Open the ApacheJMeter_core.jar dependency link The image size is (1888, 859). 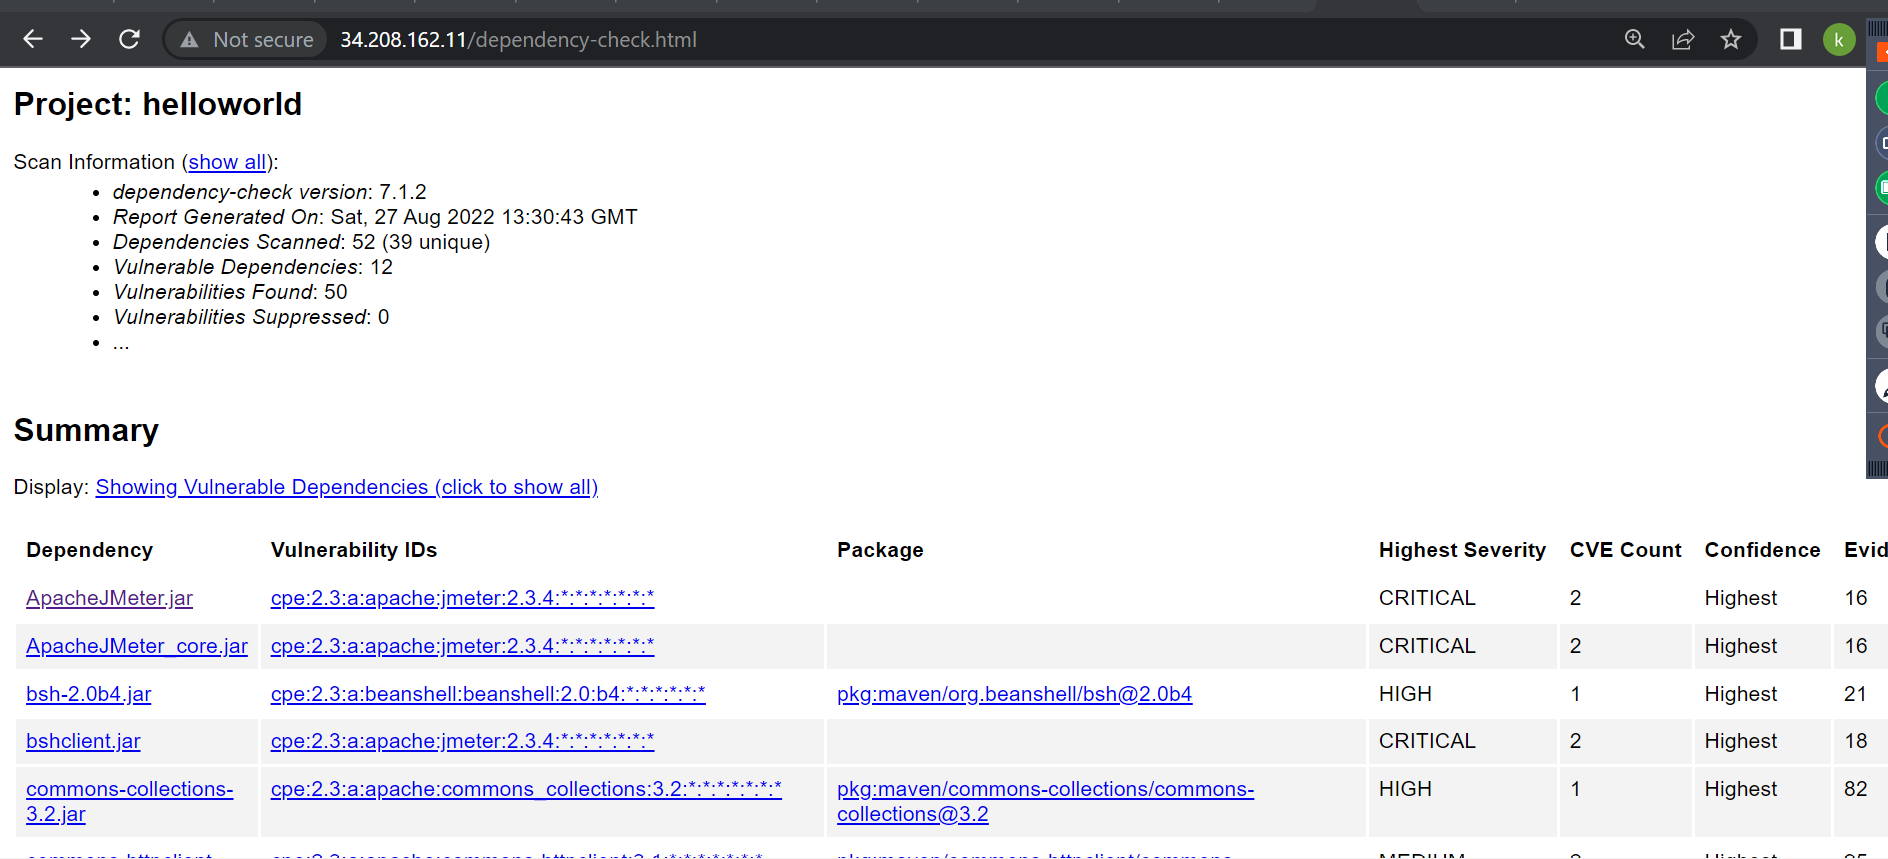click(137, 646)
